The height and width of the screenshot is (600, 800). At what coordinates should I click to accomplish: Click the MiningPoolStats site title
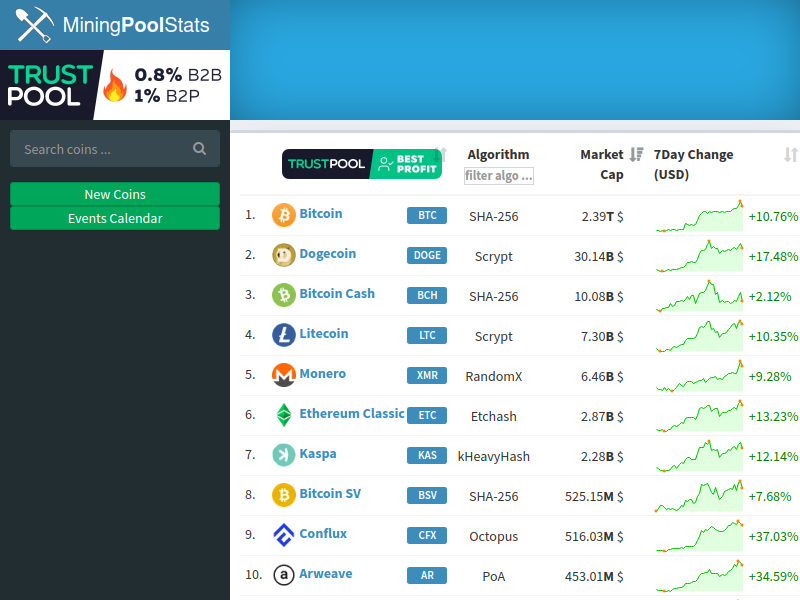coord(136,25)
